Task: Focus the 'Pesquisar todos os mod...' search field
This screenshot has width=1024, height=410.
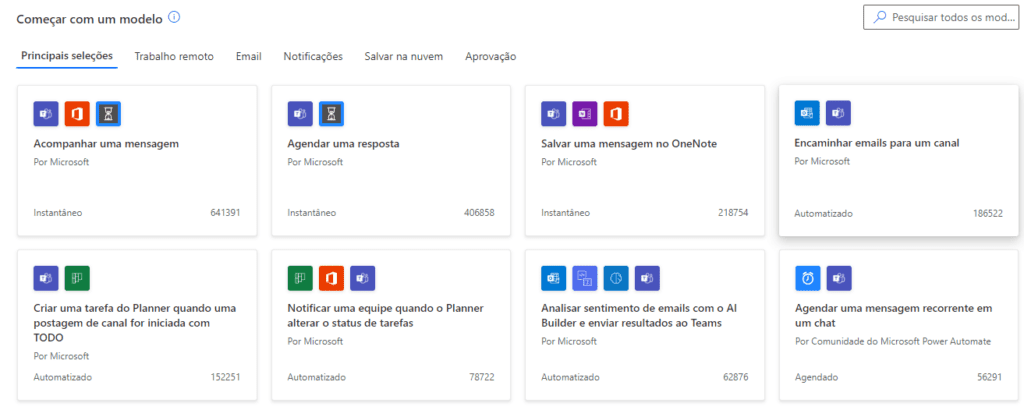Action: click(x=940, y=18)
